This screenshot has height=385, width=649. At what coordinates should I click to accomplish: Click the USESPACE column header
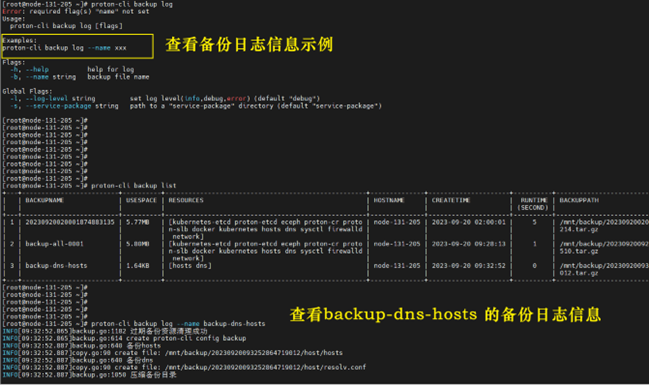142,200
